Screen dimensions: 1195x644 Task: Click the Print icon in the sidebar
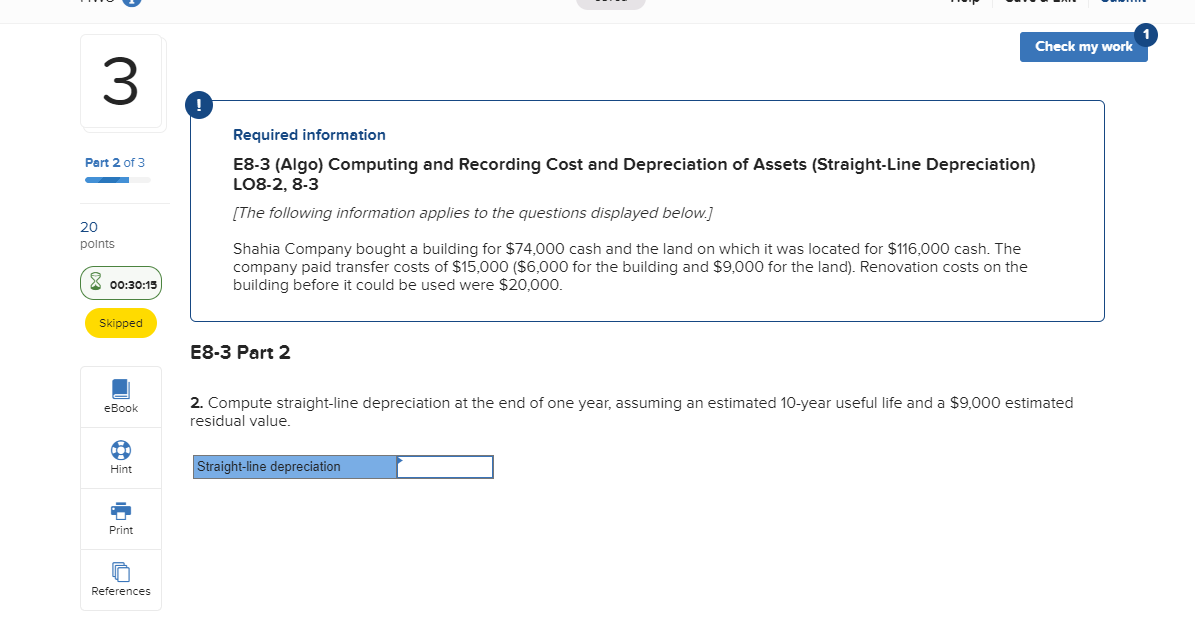(120, 519)
